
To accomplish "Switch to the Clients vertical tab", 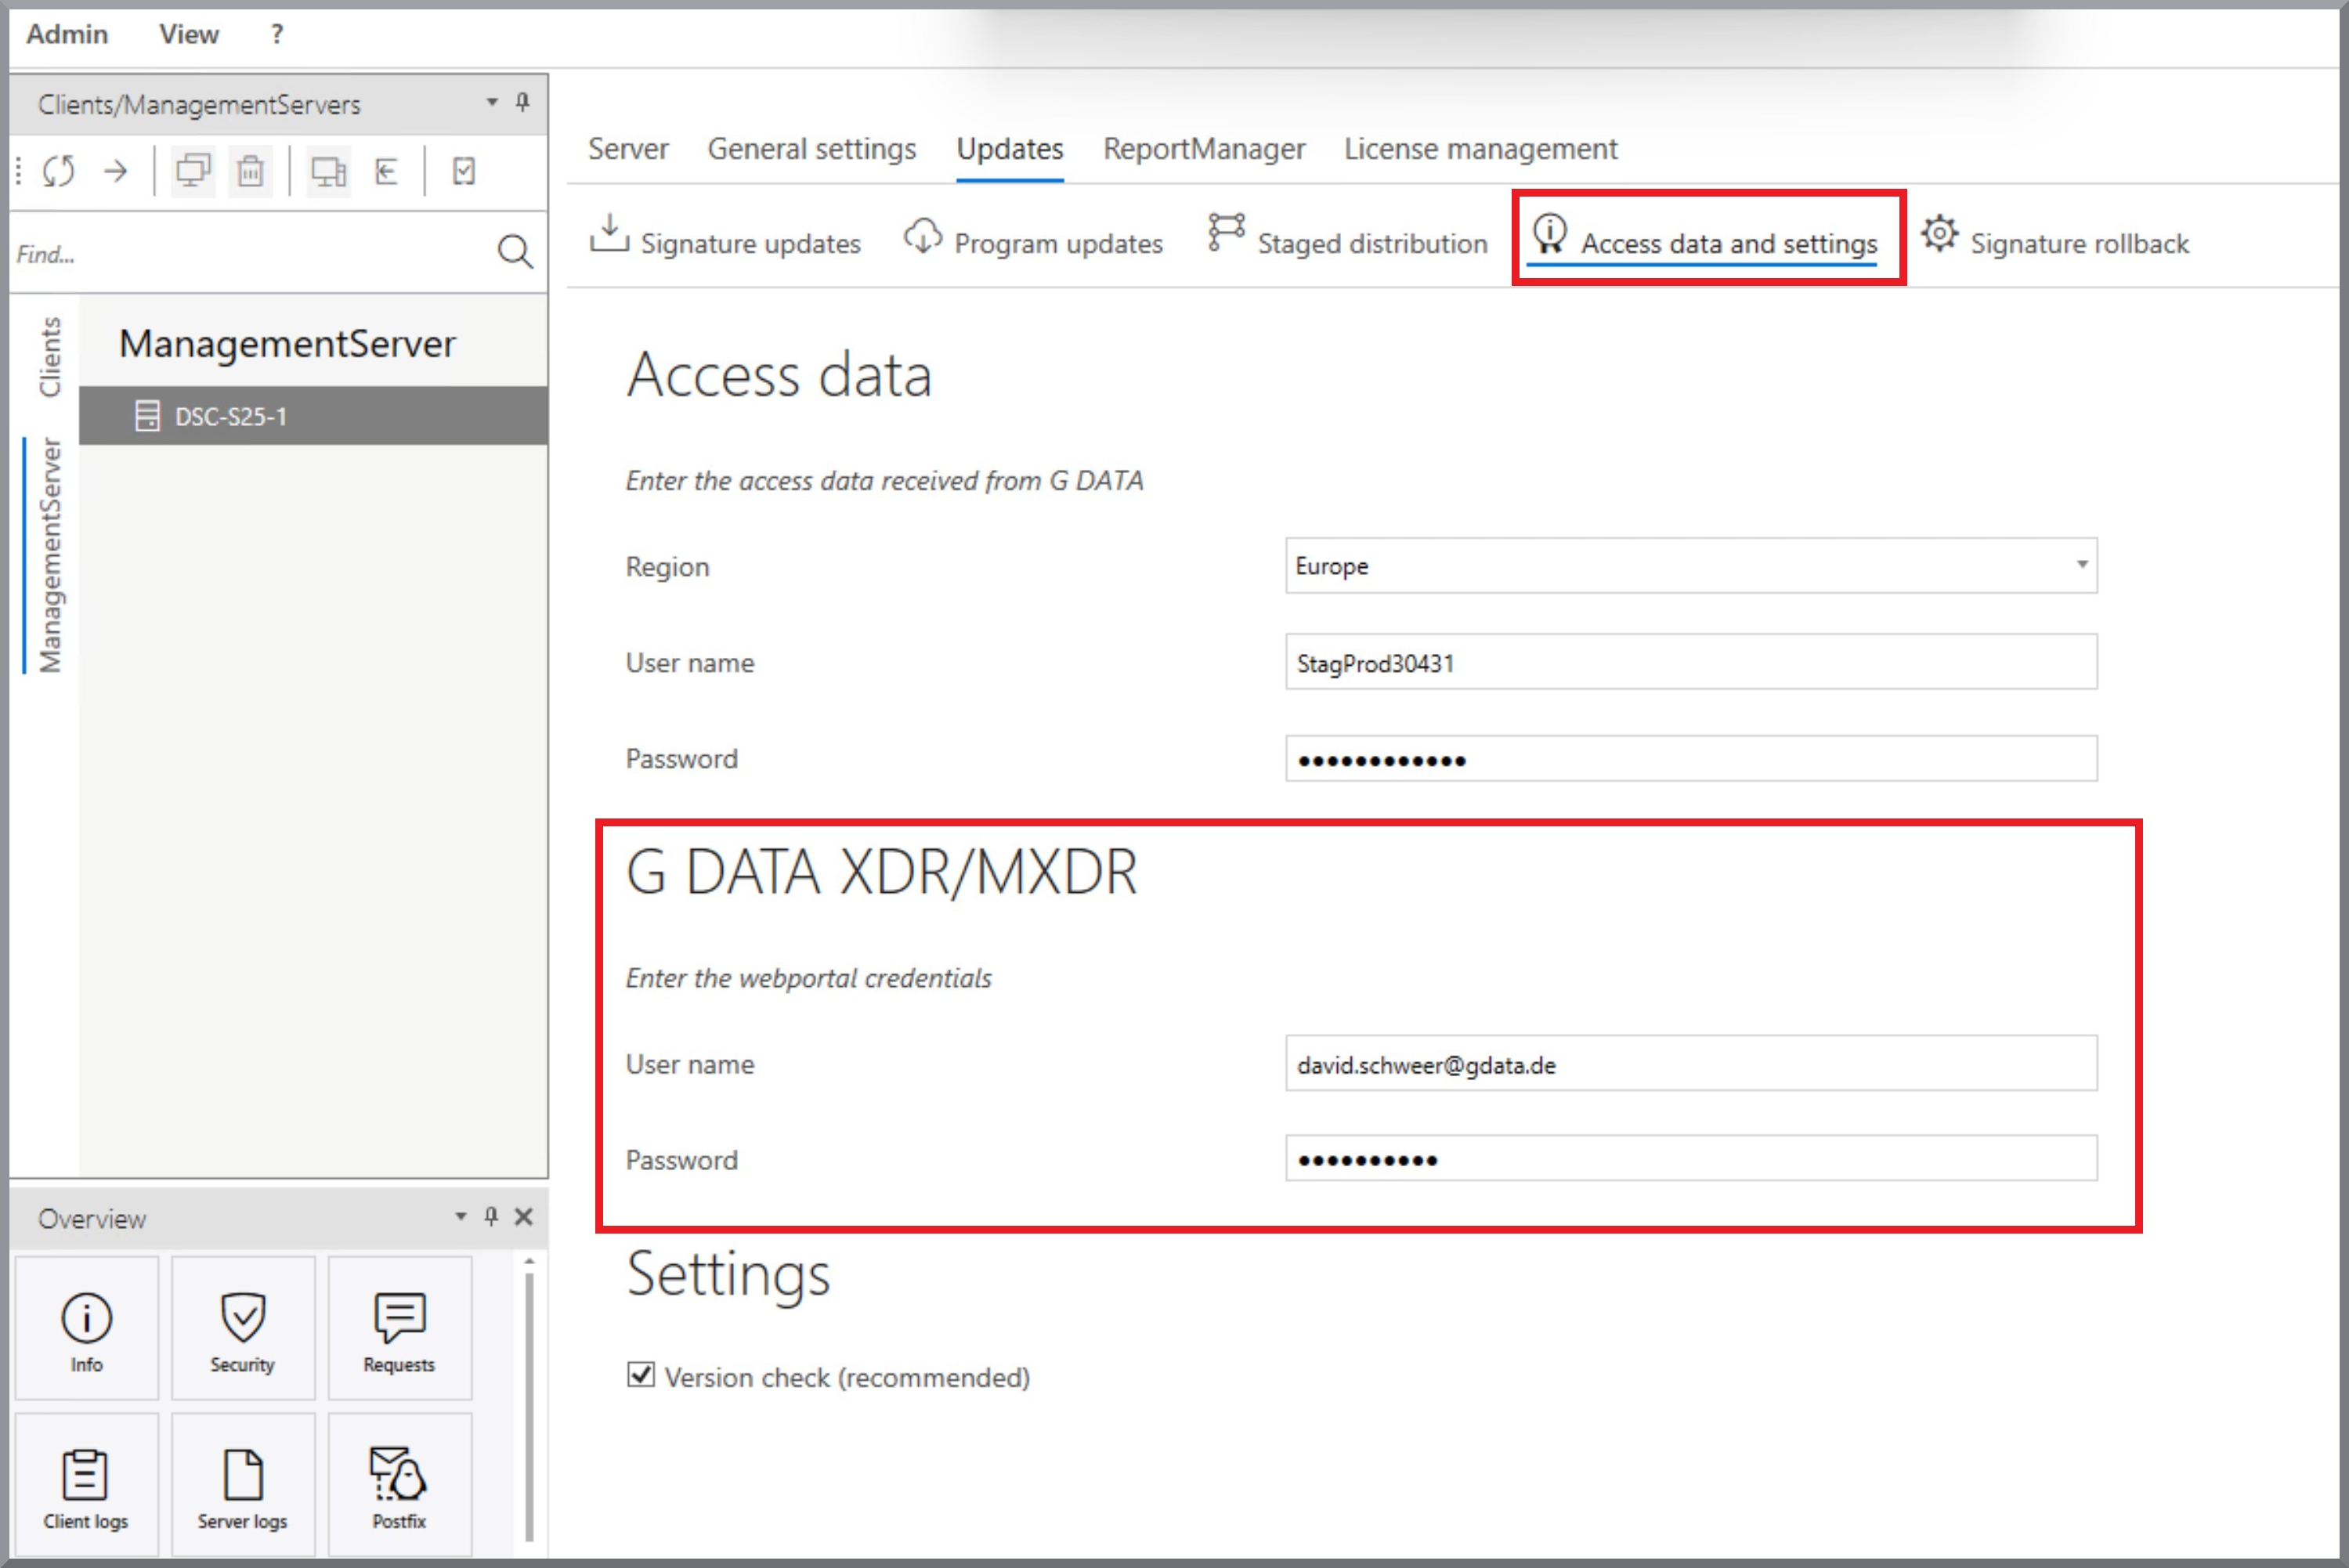I will pos(50,357).
